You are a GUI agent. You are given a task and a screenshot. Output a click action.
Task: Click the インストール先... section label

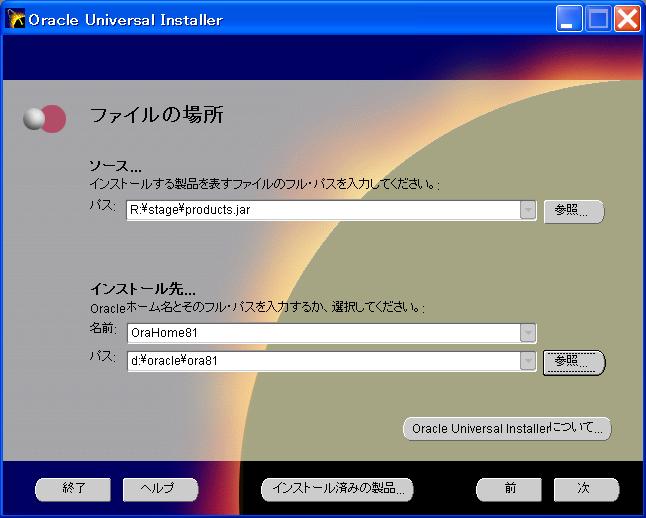point(143,288)
